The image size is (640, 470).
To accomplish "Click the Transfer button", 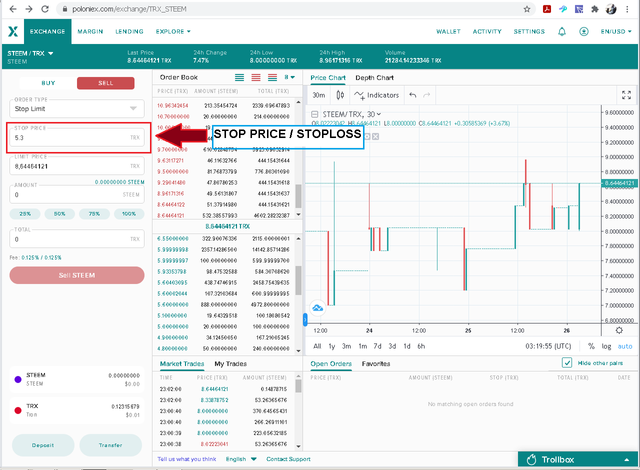I will [x=111, y=445].
